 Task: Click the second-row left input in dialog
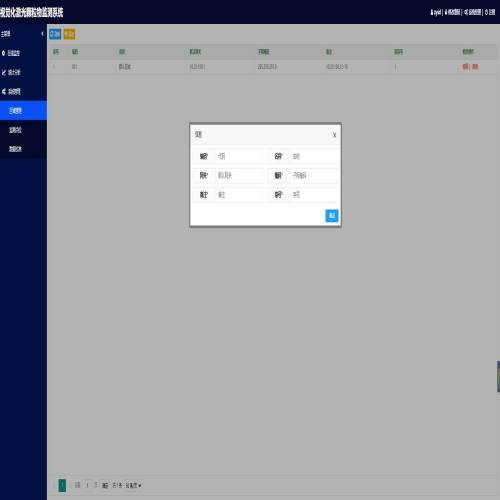click(239, 175)
